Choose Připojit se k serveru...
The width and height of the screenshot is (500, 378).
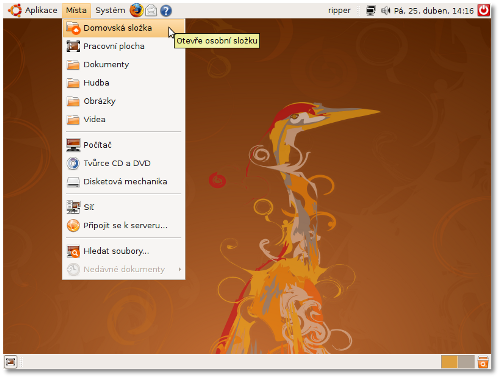coord(123,226)
